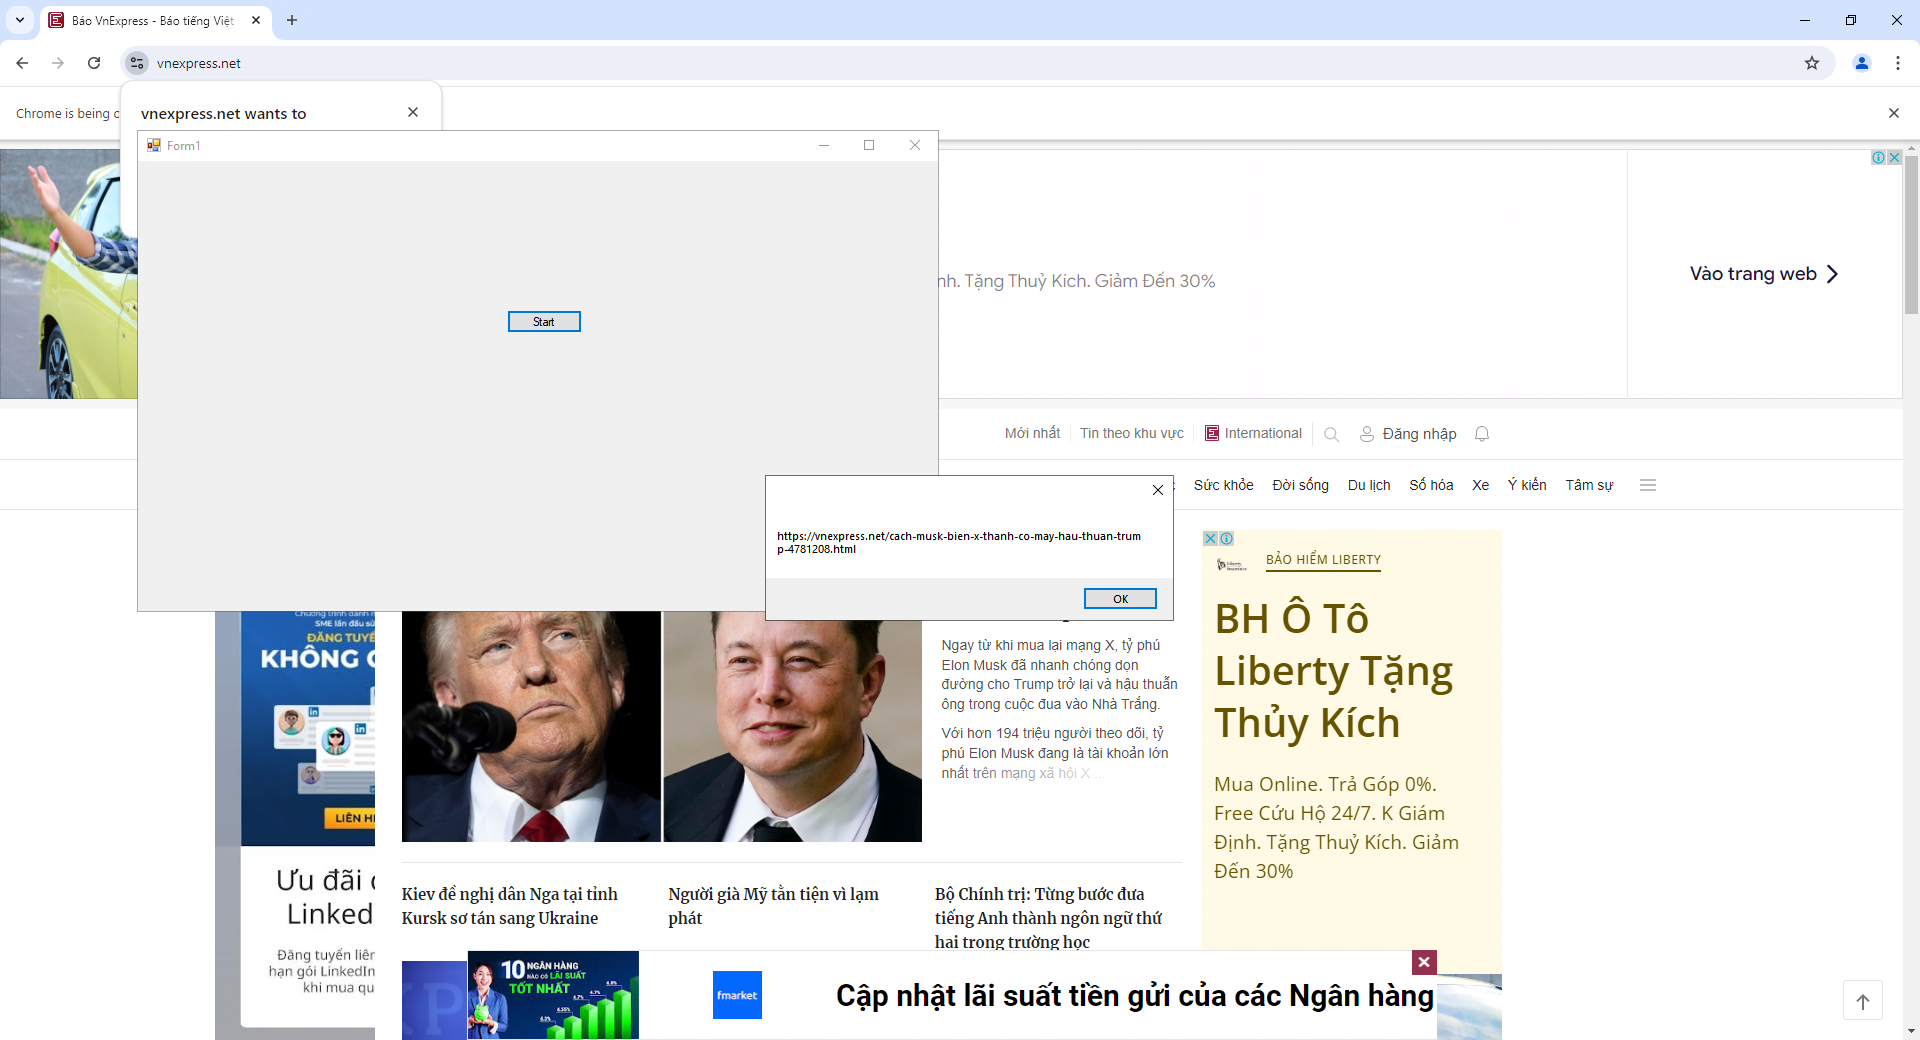This screenshot has height=1040, width=1920.
Task: Open the Sức khỏe menu section
Action: pos(1223,485)
